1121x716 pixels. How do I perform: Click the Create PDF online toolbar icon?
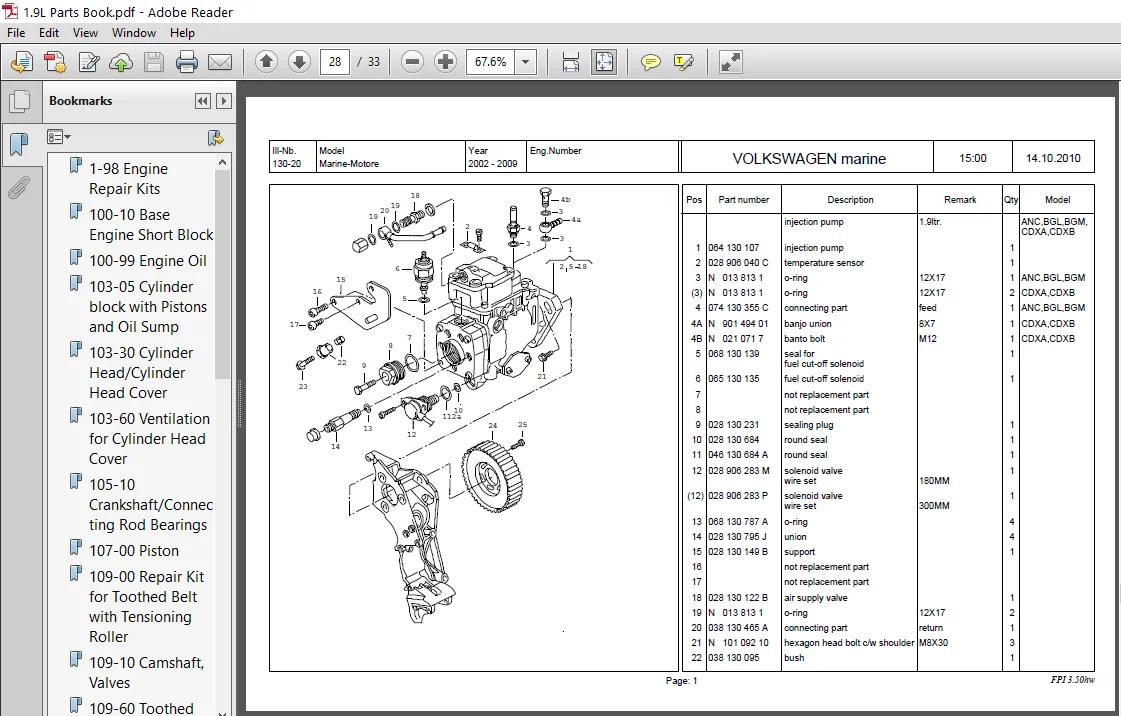click(21, 62)
